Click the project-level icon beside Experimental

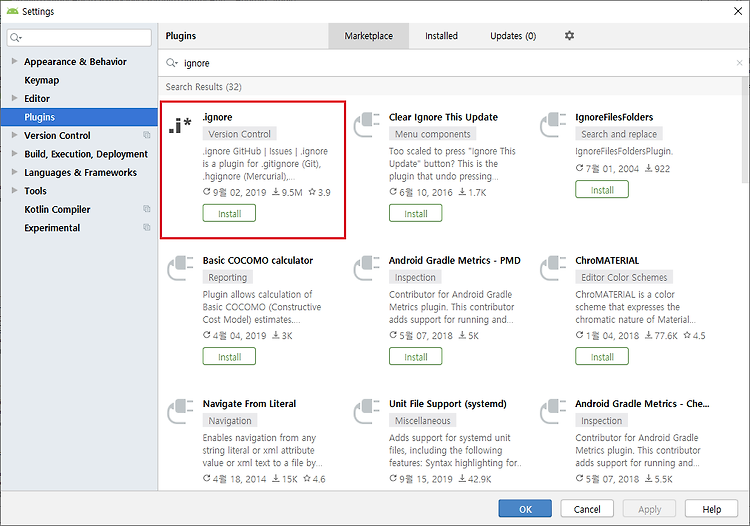point(147,228)
